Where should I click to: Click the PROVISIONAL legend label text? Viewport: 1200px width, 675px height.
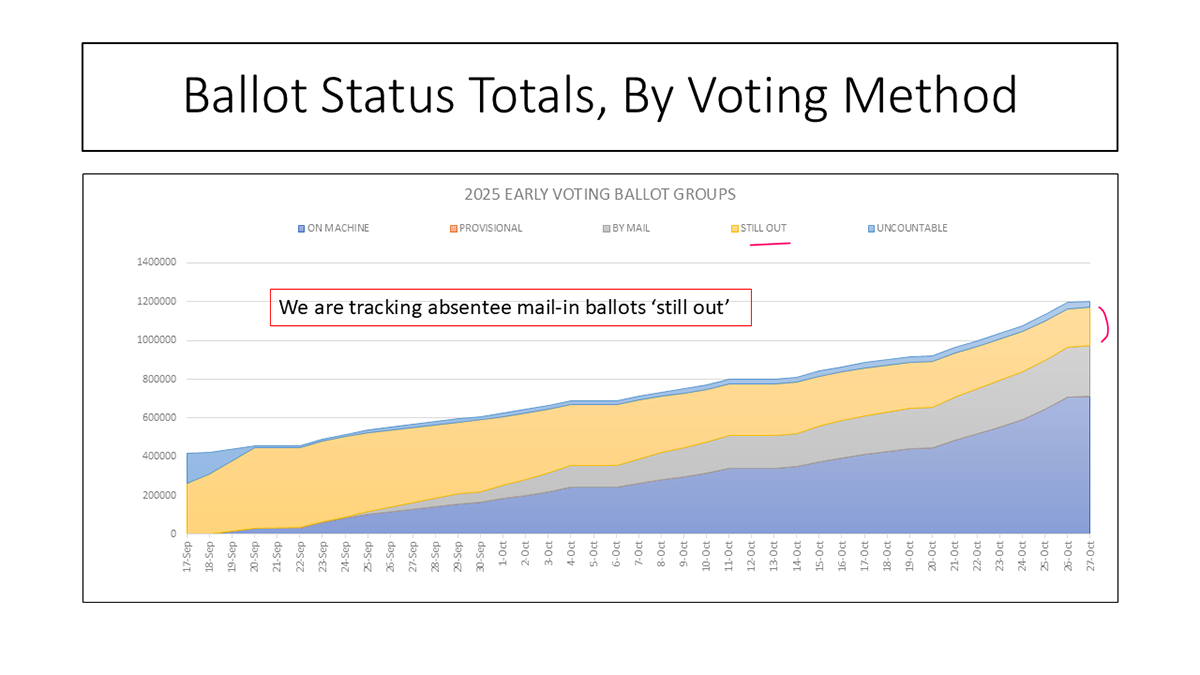tap(491, 229)
